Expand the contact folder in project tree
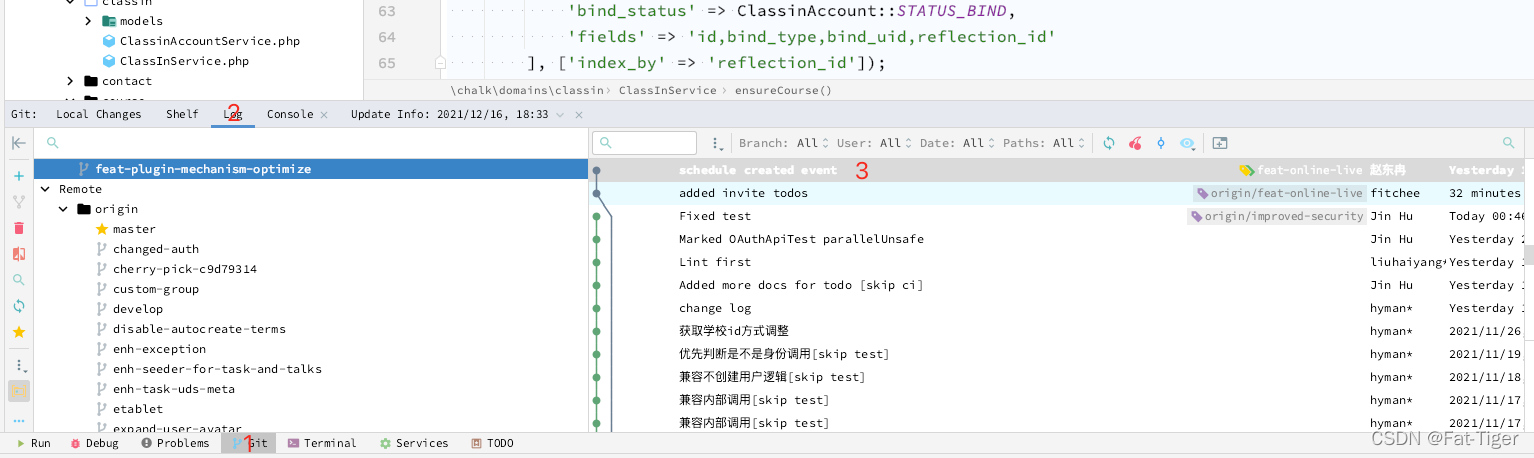Image resolution: width=1534 pixels, height=458 pixels. click(70, 81)
